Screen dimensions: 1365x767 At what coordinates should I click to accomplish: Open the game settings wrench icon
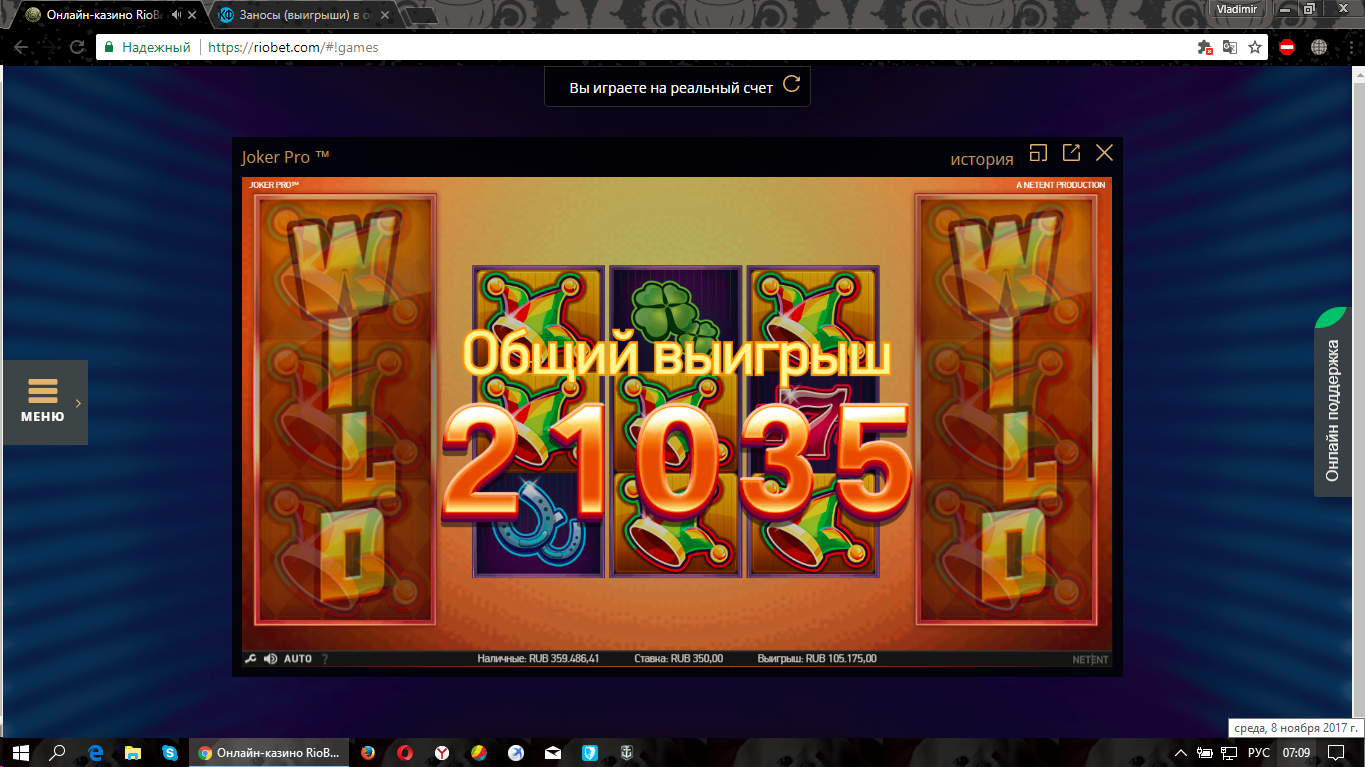click(250, 659)
